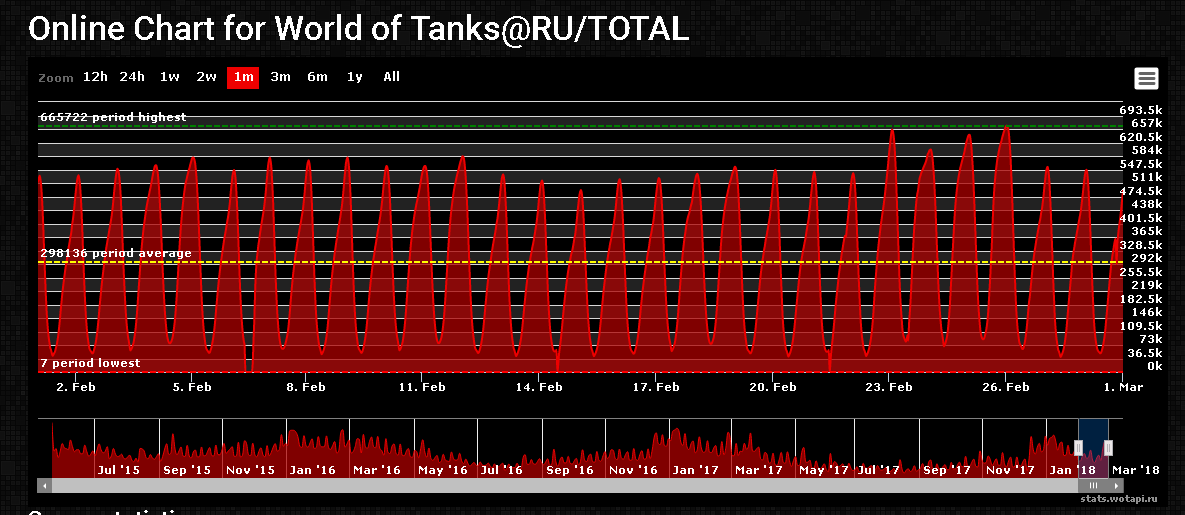
Task: Set zoom range to 24h
Action: pyautogui.click(x=132, y=77)
